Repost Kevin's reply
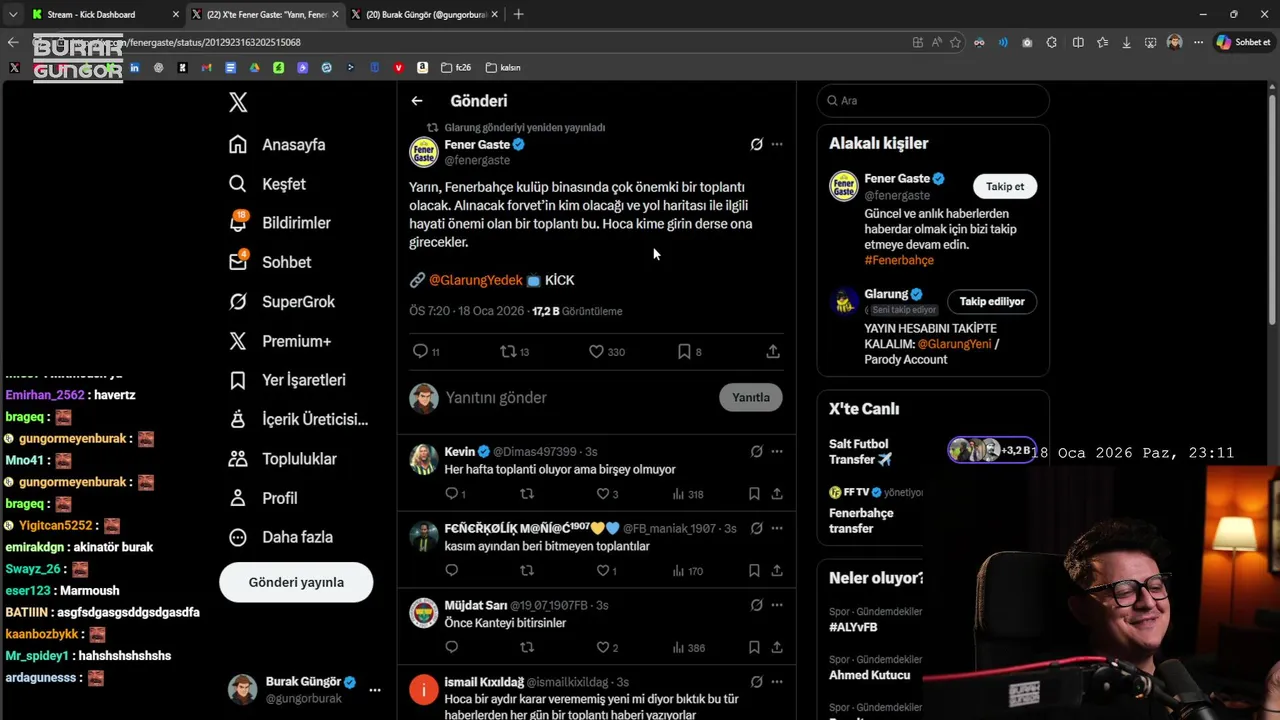This screenshot has height=720, width=1280. (527, 494)
